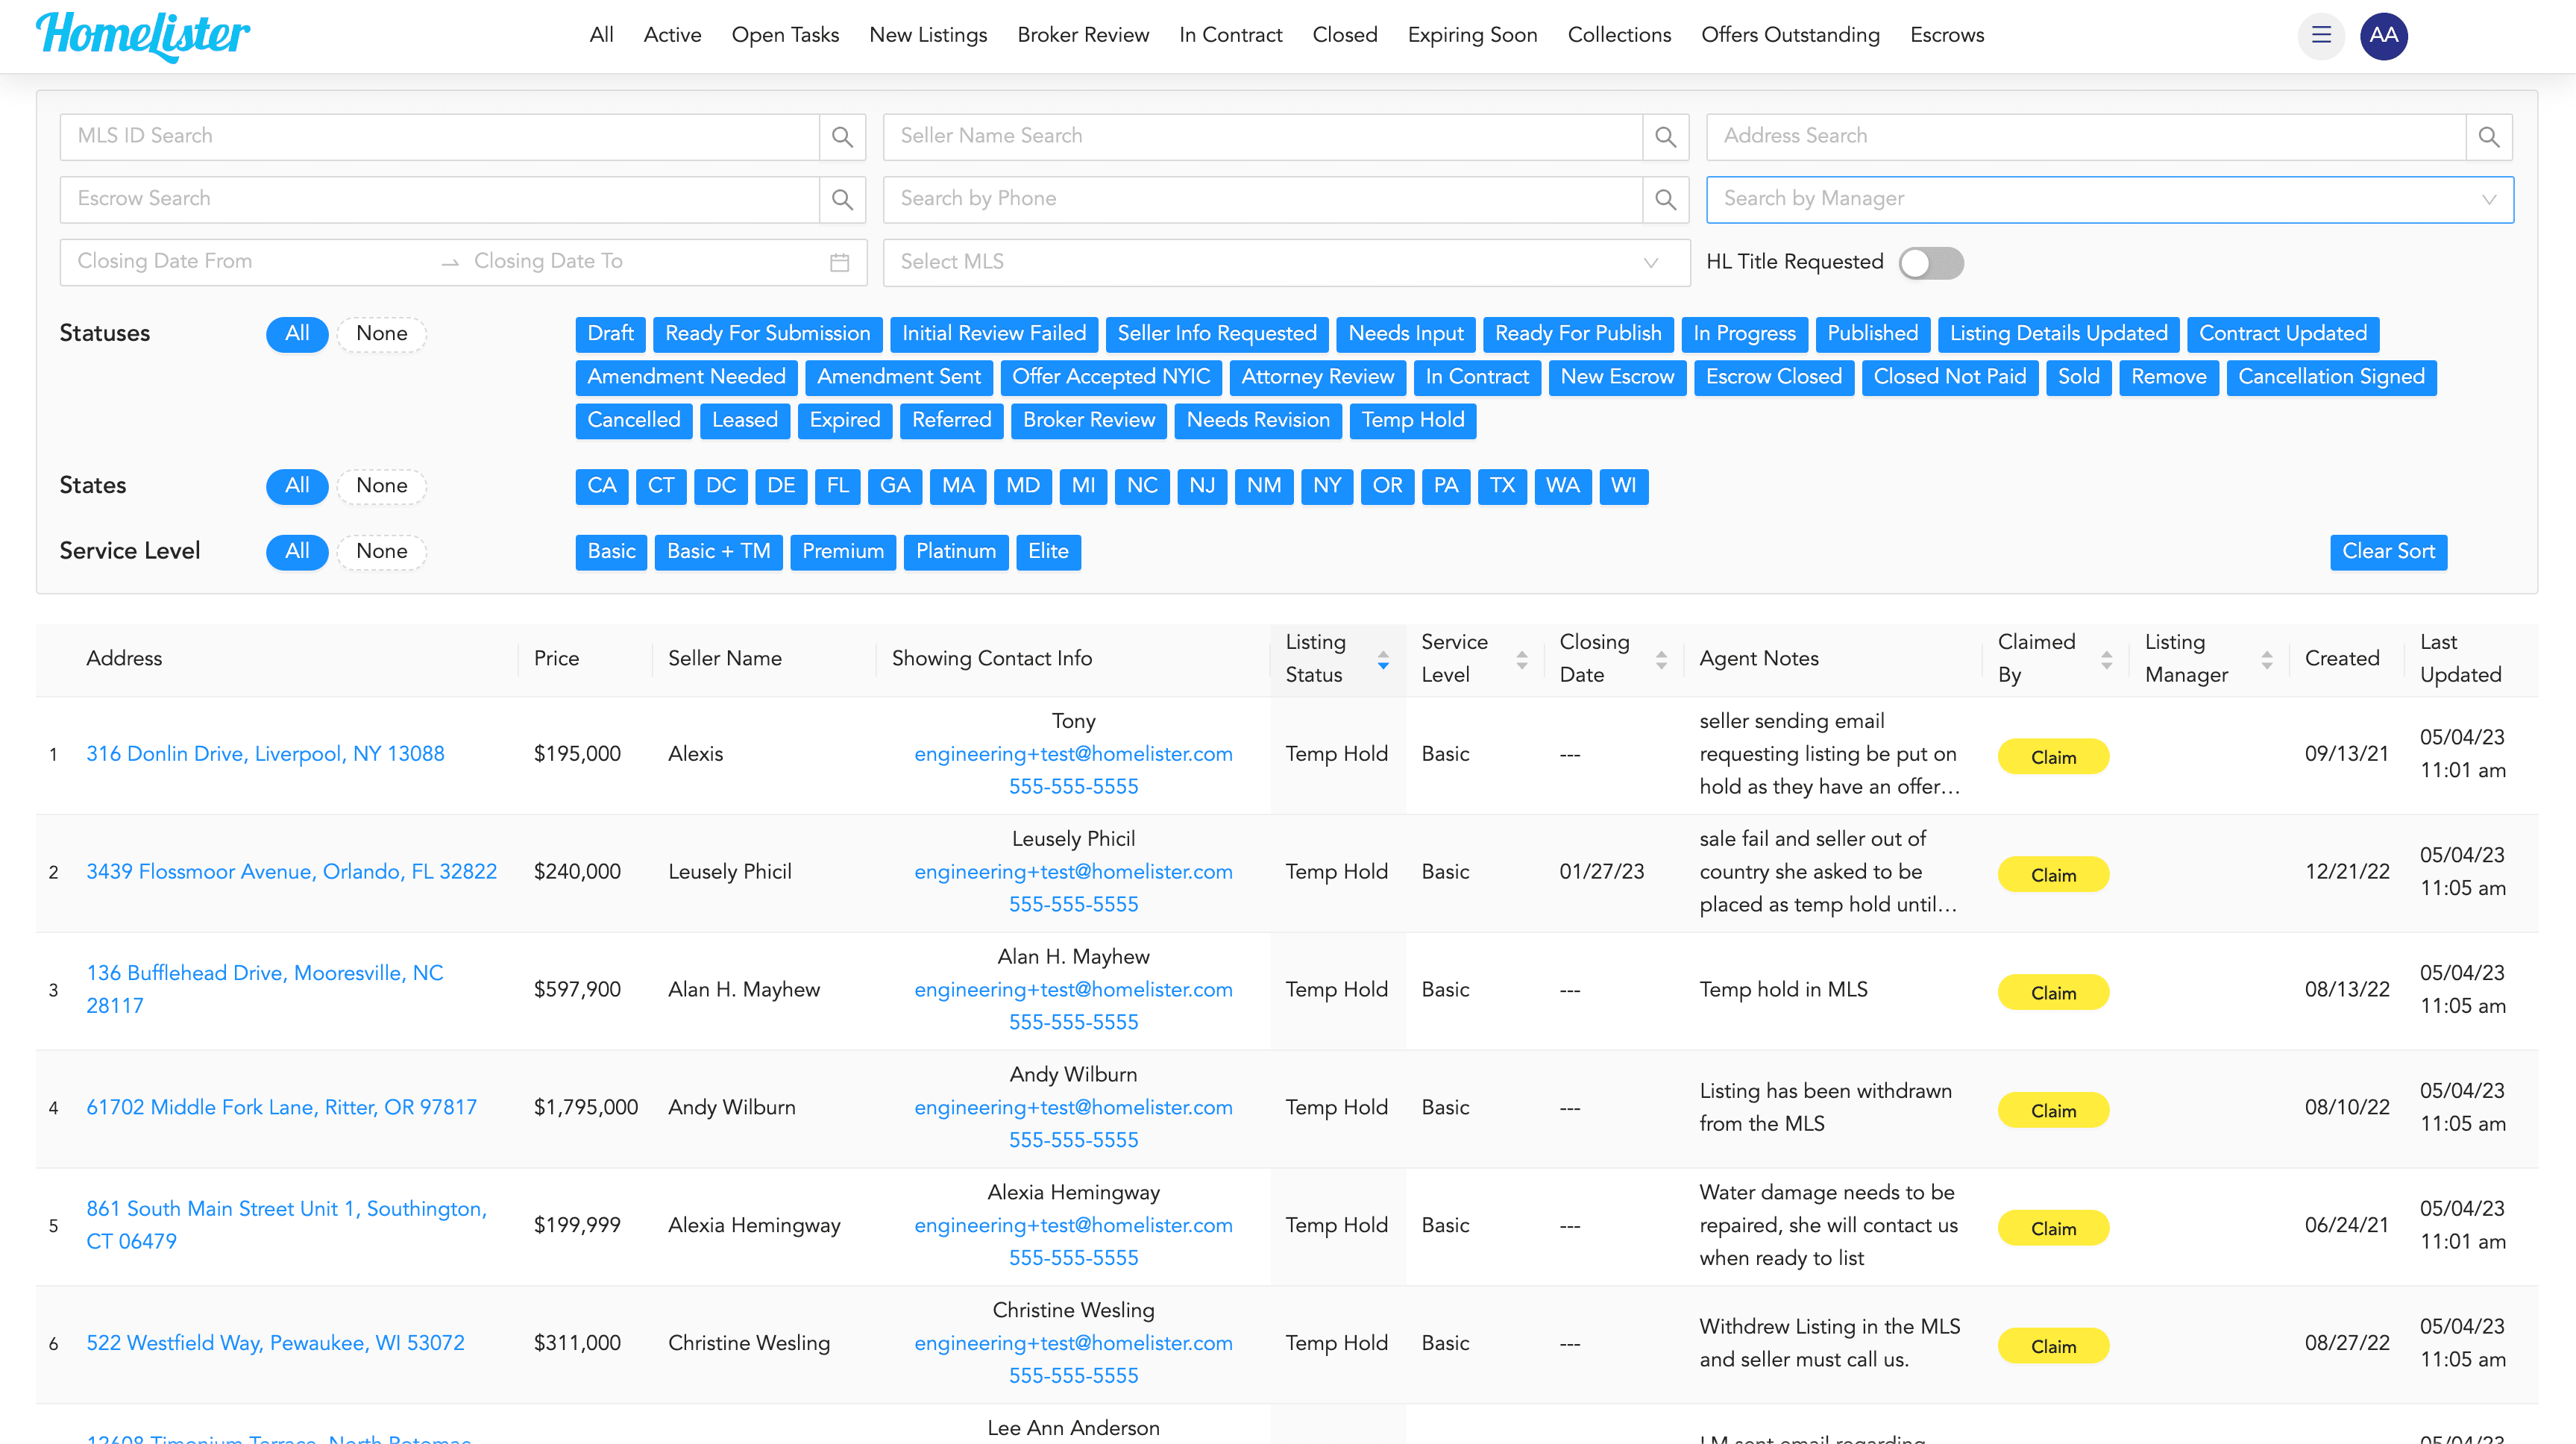The width and height of the screenshot is (2576, 1444).
Task: Click the Address Search magnifier icon
Action: click(x=2488, y=137)
